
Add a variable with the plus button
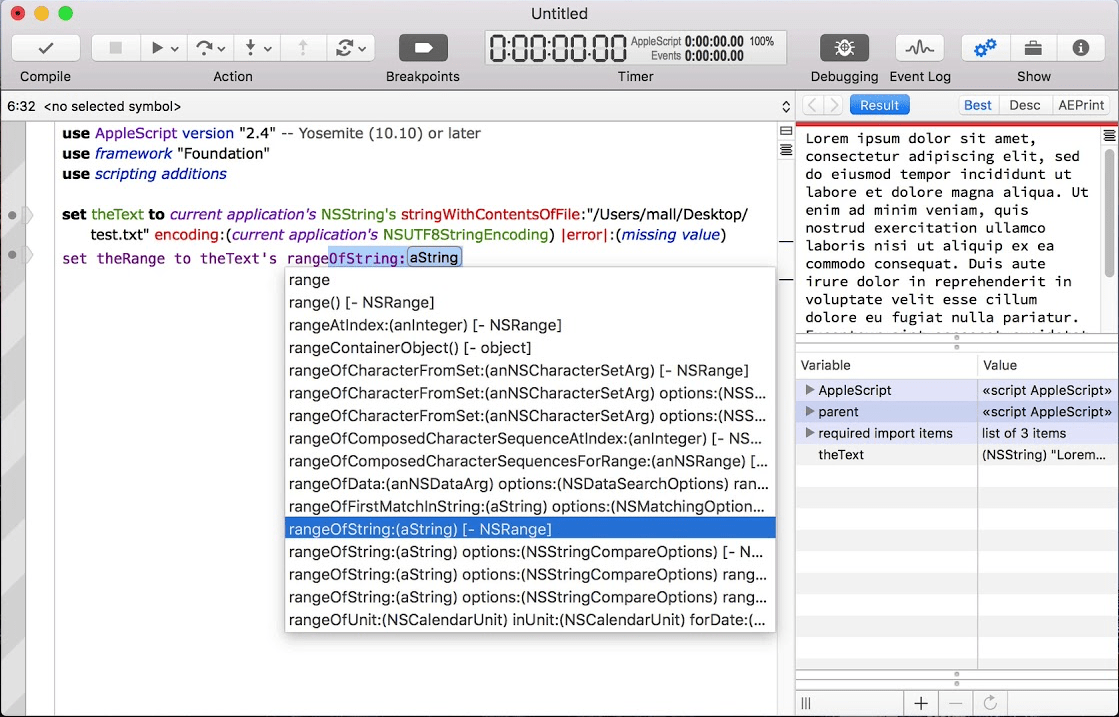pos(921,703)
